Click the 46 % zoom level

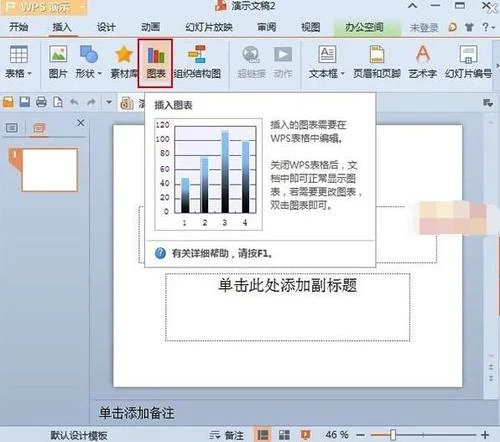click(337, 435)
